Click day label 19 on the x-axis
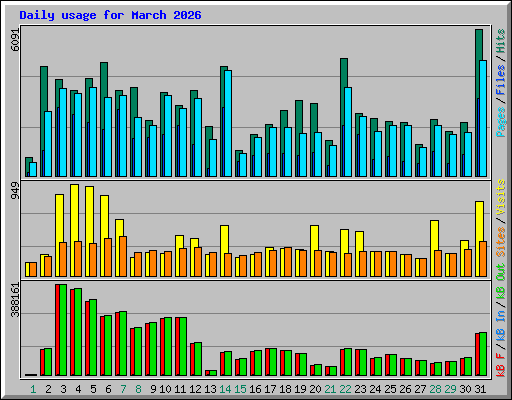The width and height of the screenshot is (512, 400). (300, 389)
